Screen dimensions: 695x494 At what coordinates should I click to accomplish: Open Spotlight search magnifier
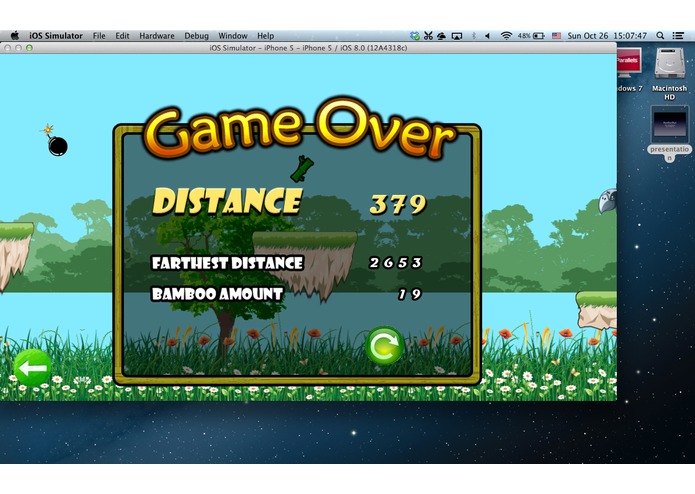660,36
